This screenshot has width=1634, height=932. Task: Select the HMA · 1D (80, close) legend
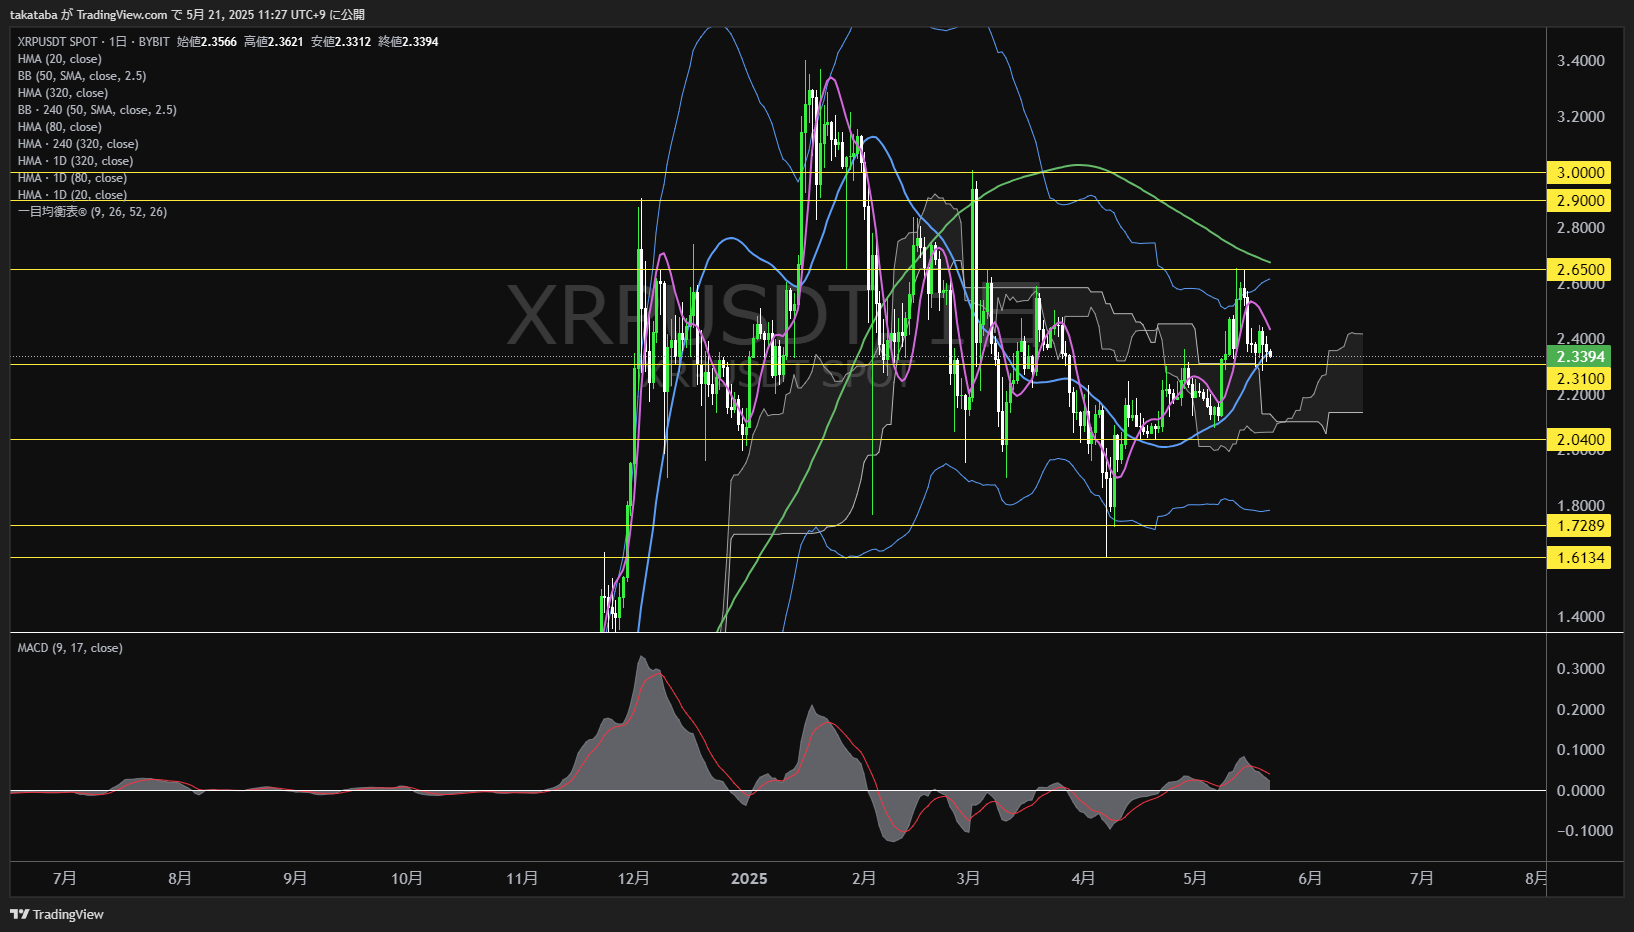(72, 178)
